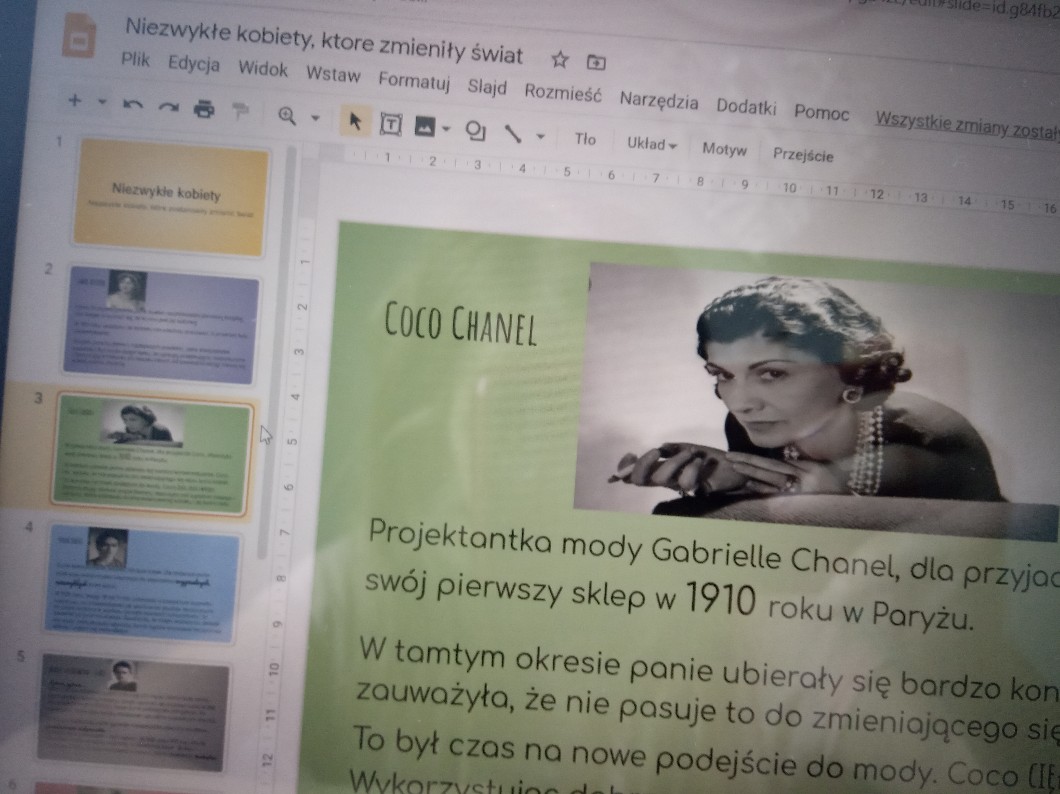Click the insert image icon
Viewport: 1060px width, 794px height.
coord(424,126)
